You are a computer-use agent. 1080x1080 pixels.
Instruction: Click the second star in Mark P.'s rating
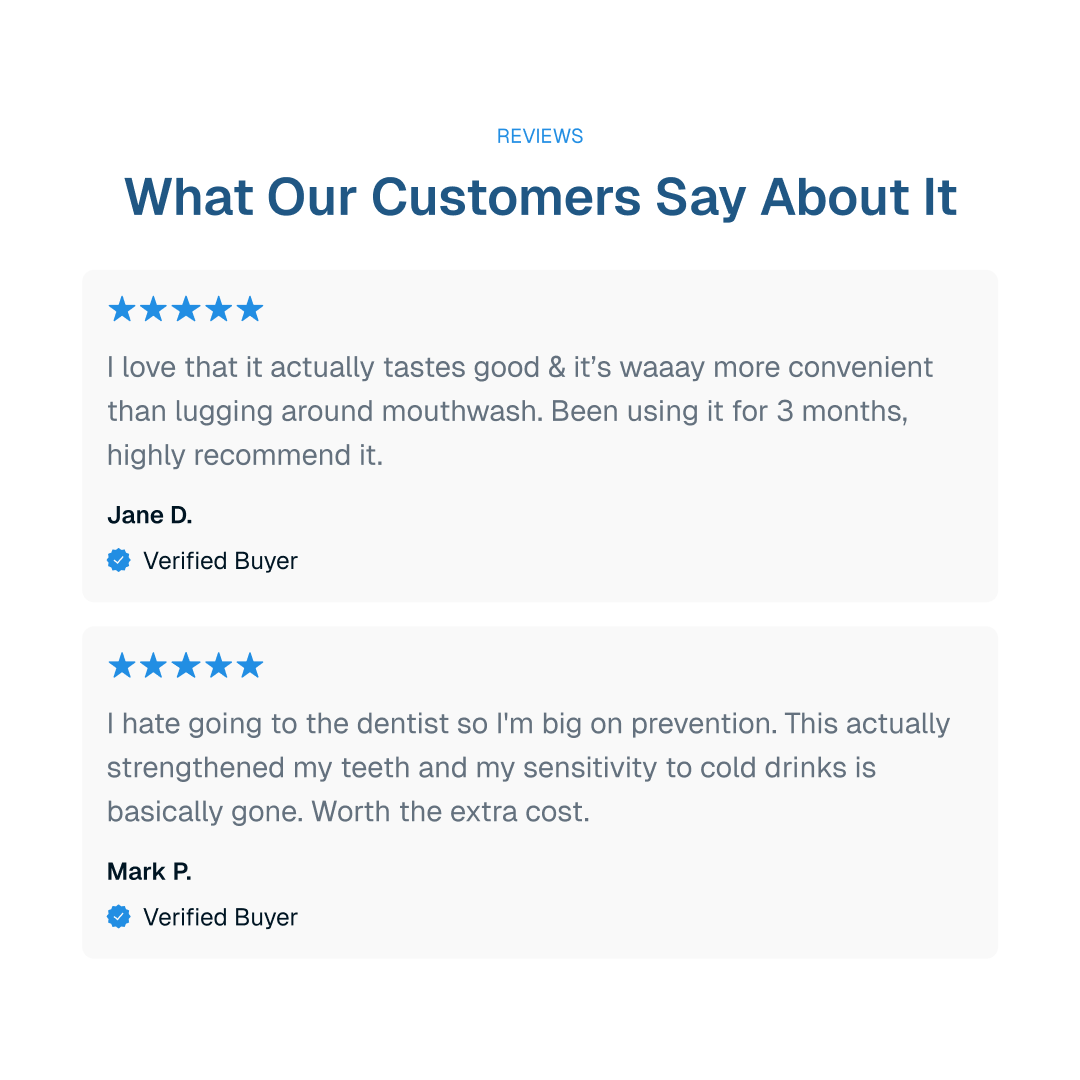coord(153,666)
